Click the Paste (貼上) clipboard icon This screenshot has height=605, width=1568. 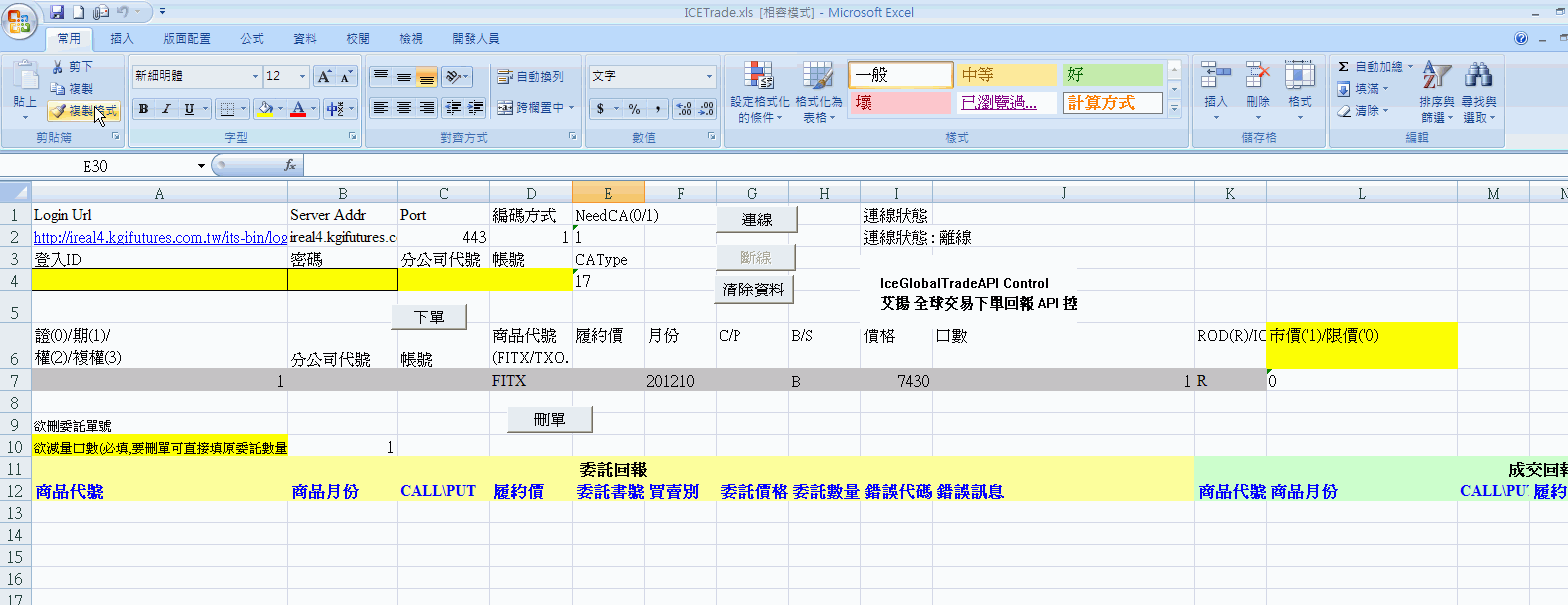[25, 76]
